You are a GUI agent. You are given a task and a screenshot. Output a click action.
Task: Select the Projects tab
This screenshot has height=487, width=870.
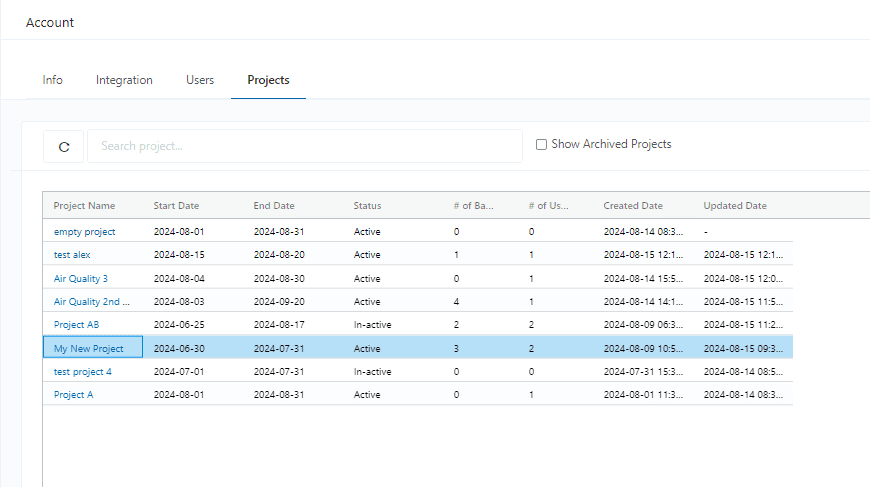269,80
